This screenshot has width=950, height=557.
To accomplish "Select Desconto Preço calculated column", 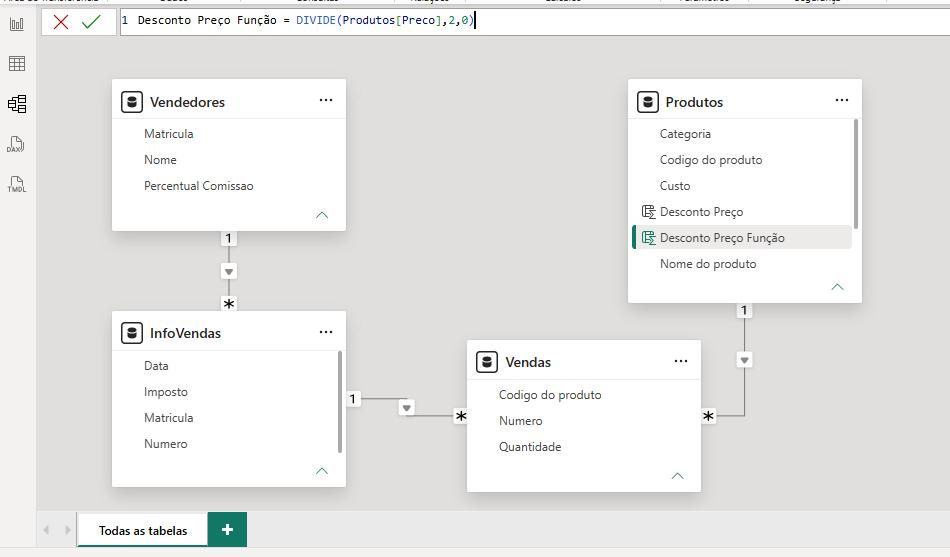I will [701, 212].
